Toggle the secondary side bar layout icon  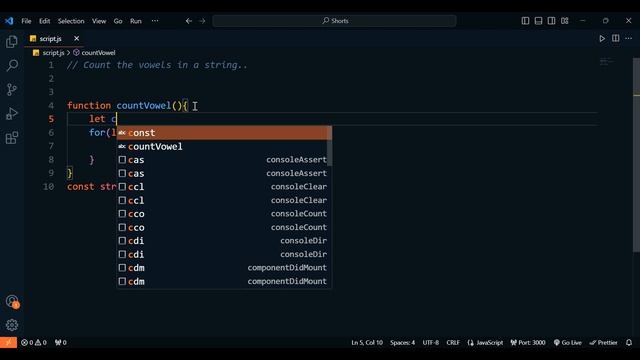point(551,21)
